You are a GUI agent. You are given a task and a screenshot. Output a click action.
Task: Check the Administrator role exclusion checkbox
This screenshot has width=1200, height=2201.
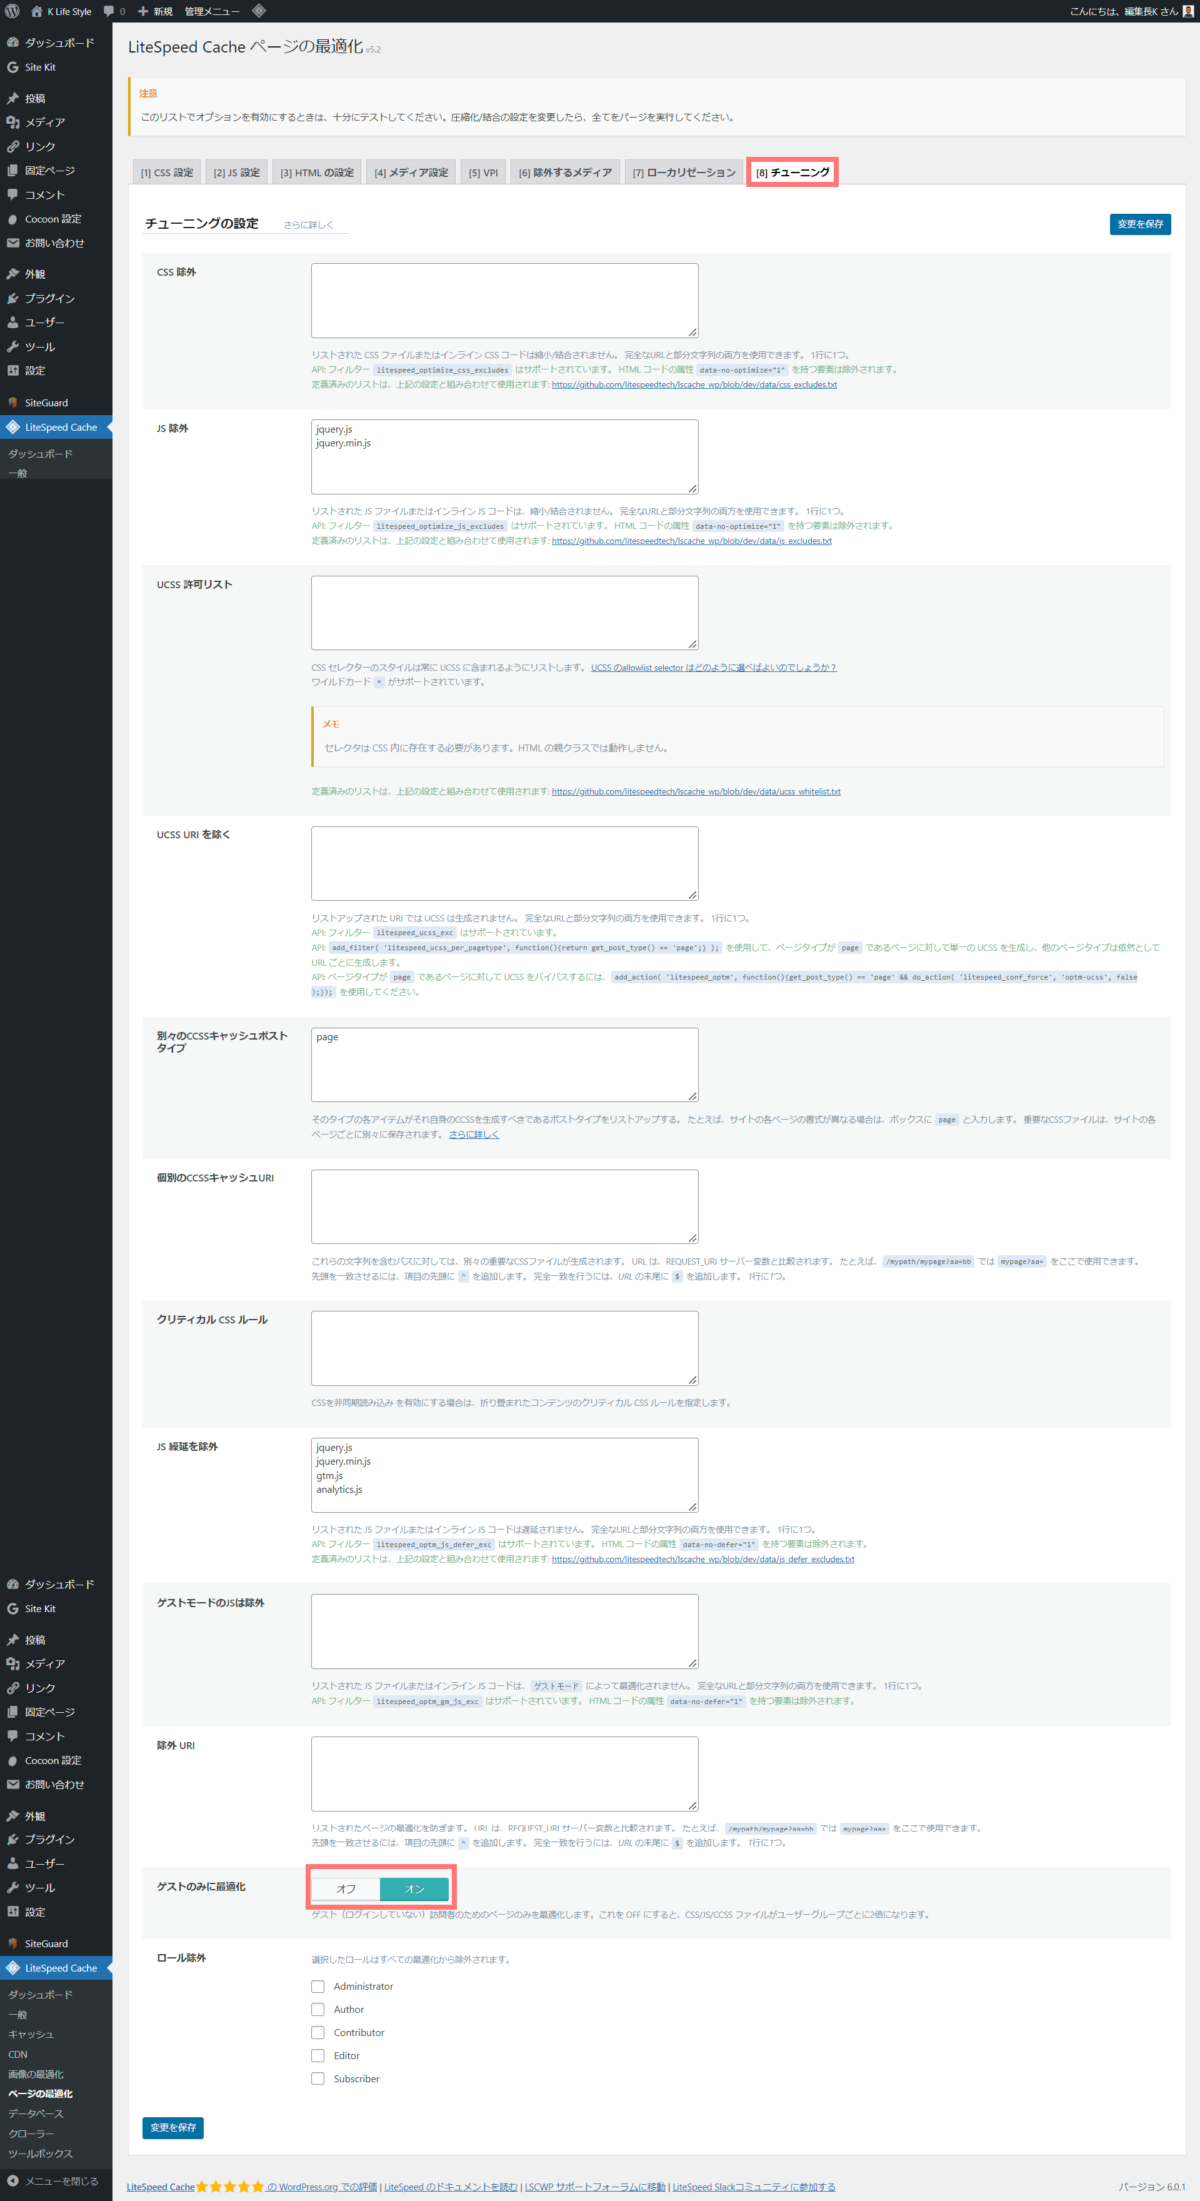click(318, 1986)
